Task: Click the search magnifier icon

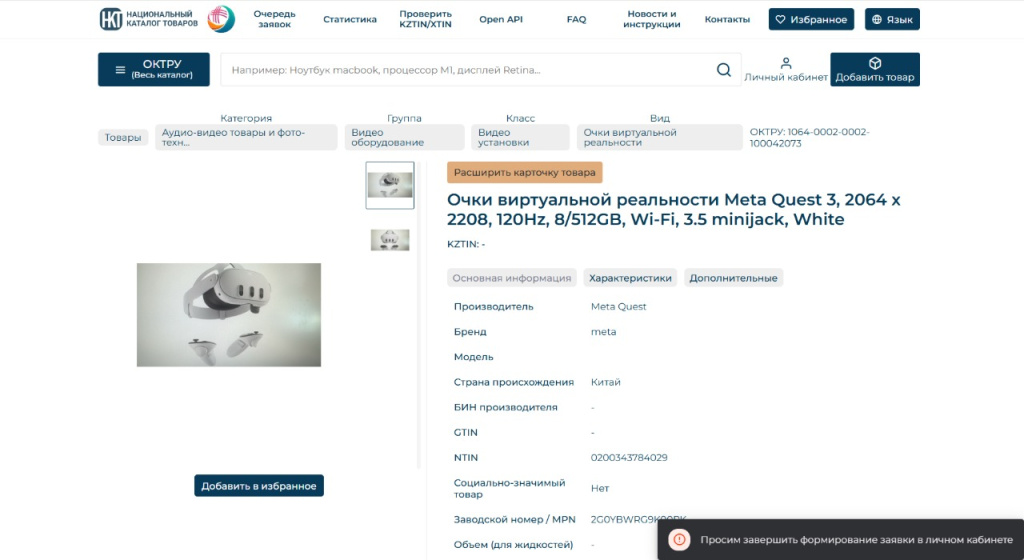Action: [724, 70]
